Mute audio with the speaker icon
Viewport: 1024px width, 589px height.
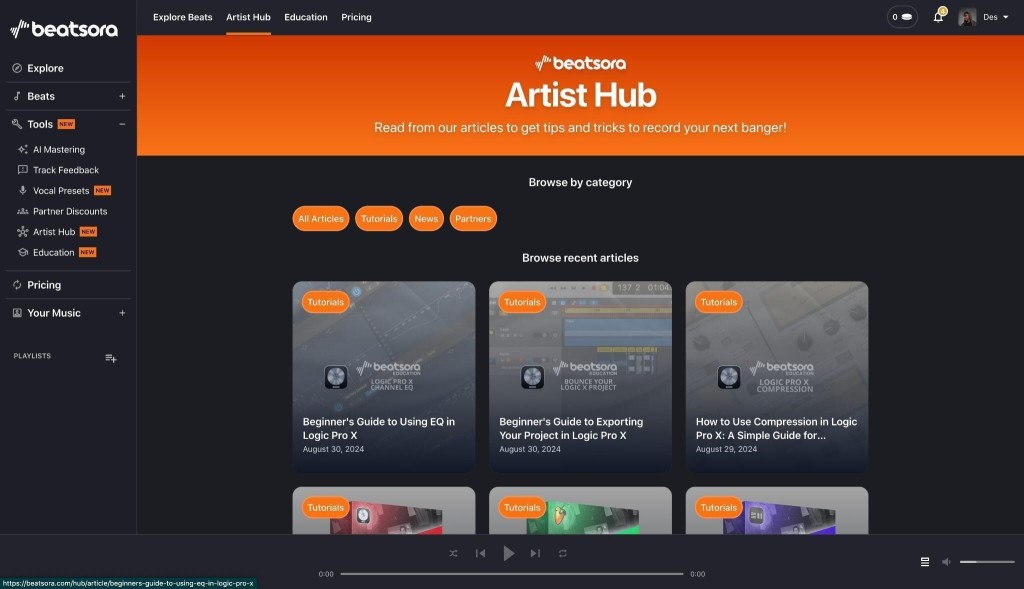(x=946, y=562)
